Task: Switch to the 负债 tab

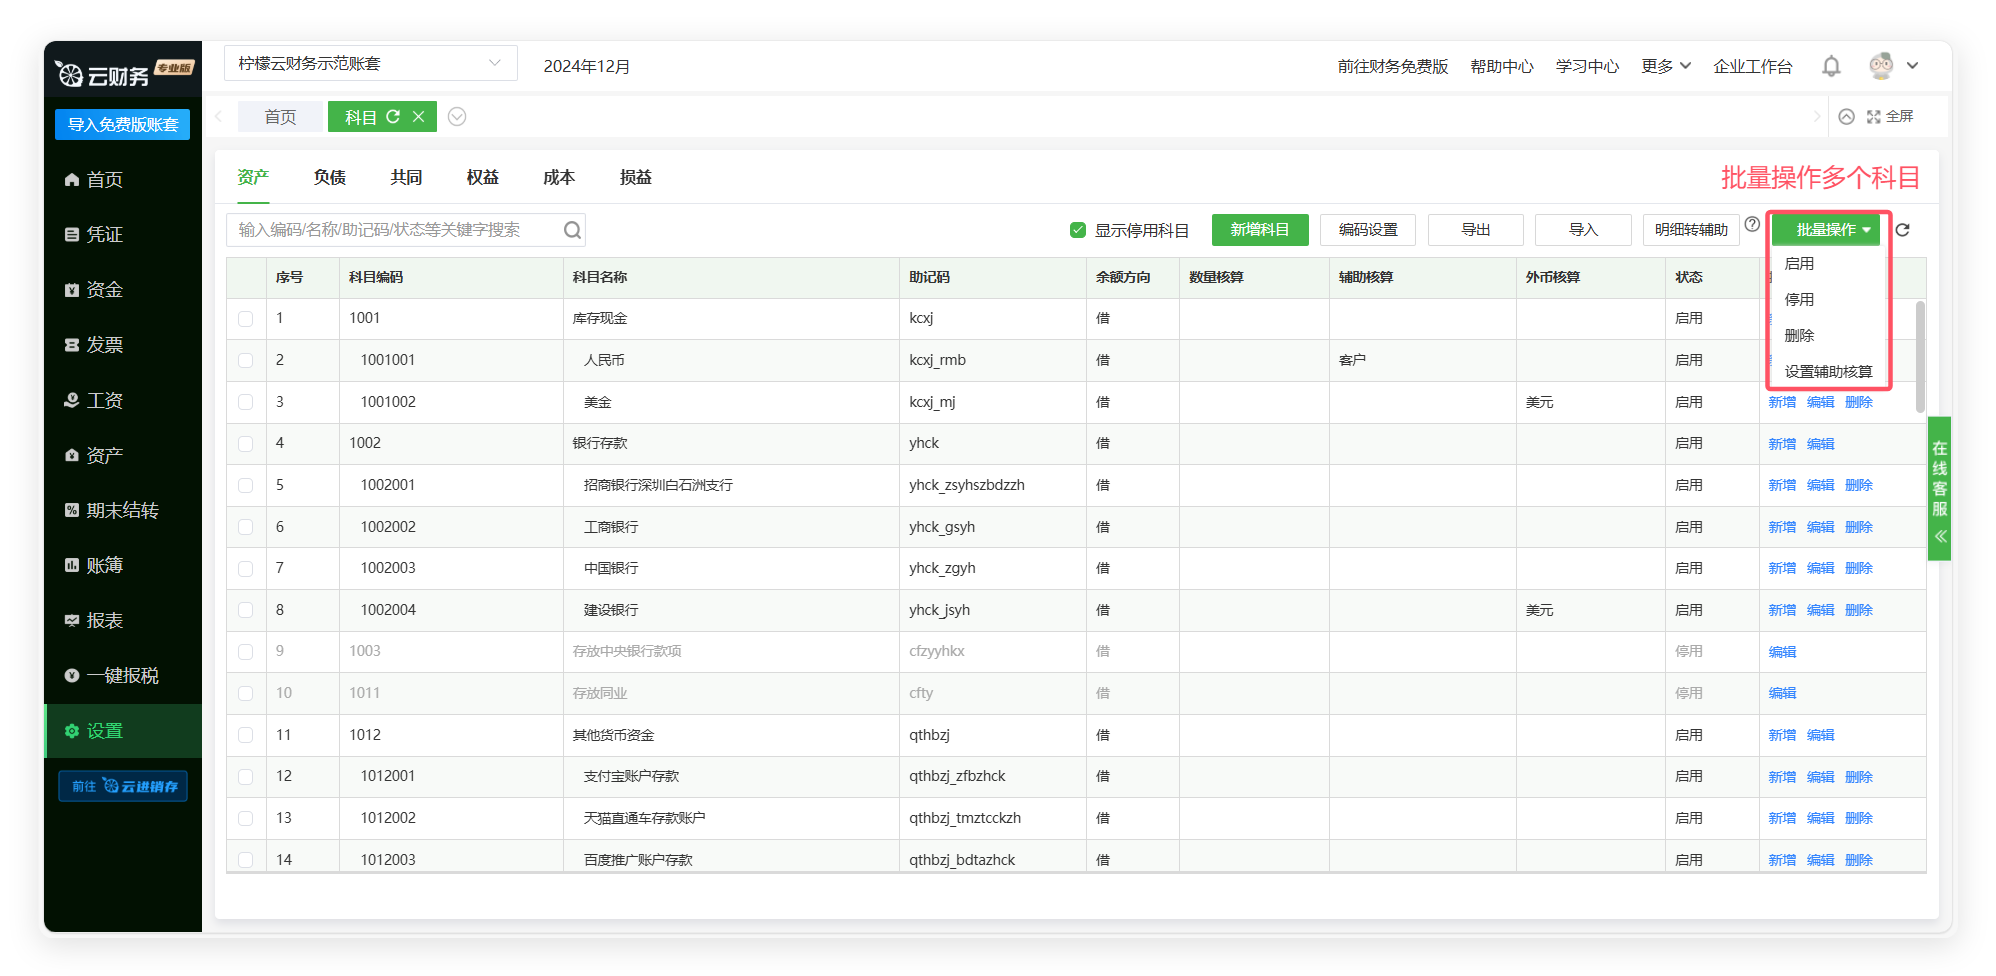Action: (x=329, y=177)
